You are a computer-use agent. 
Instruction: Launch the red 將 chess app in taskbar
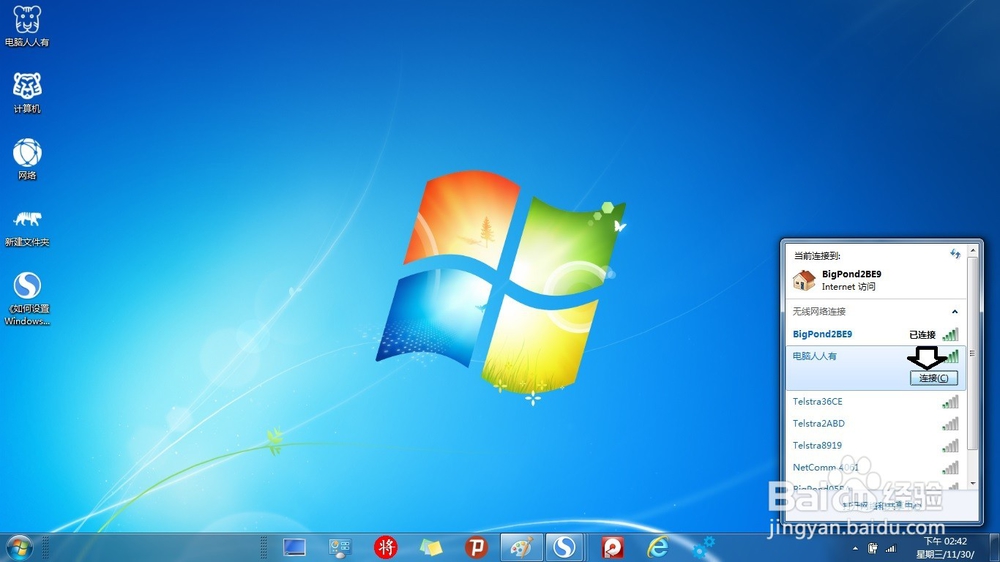[385, 547]
